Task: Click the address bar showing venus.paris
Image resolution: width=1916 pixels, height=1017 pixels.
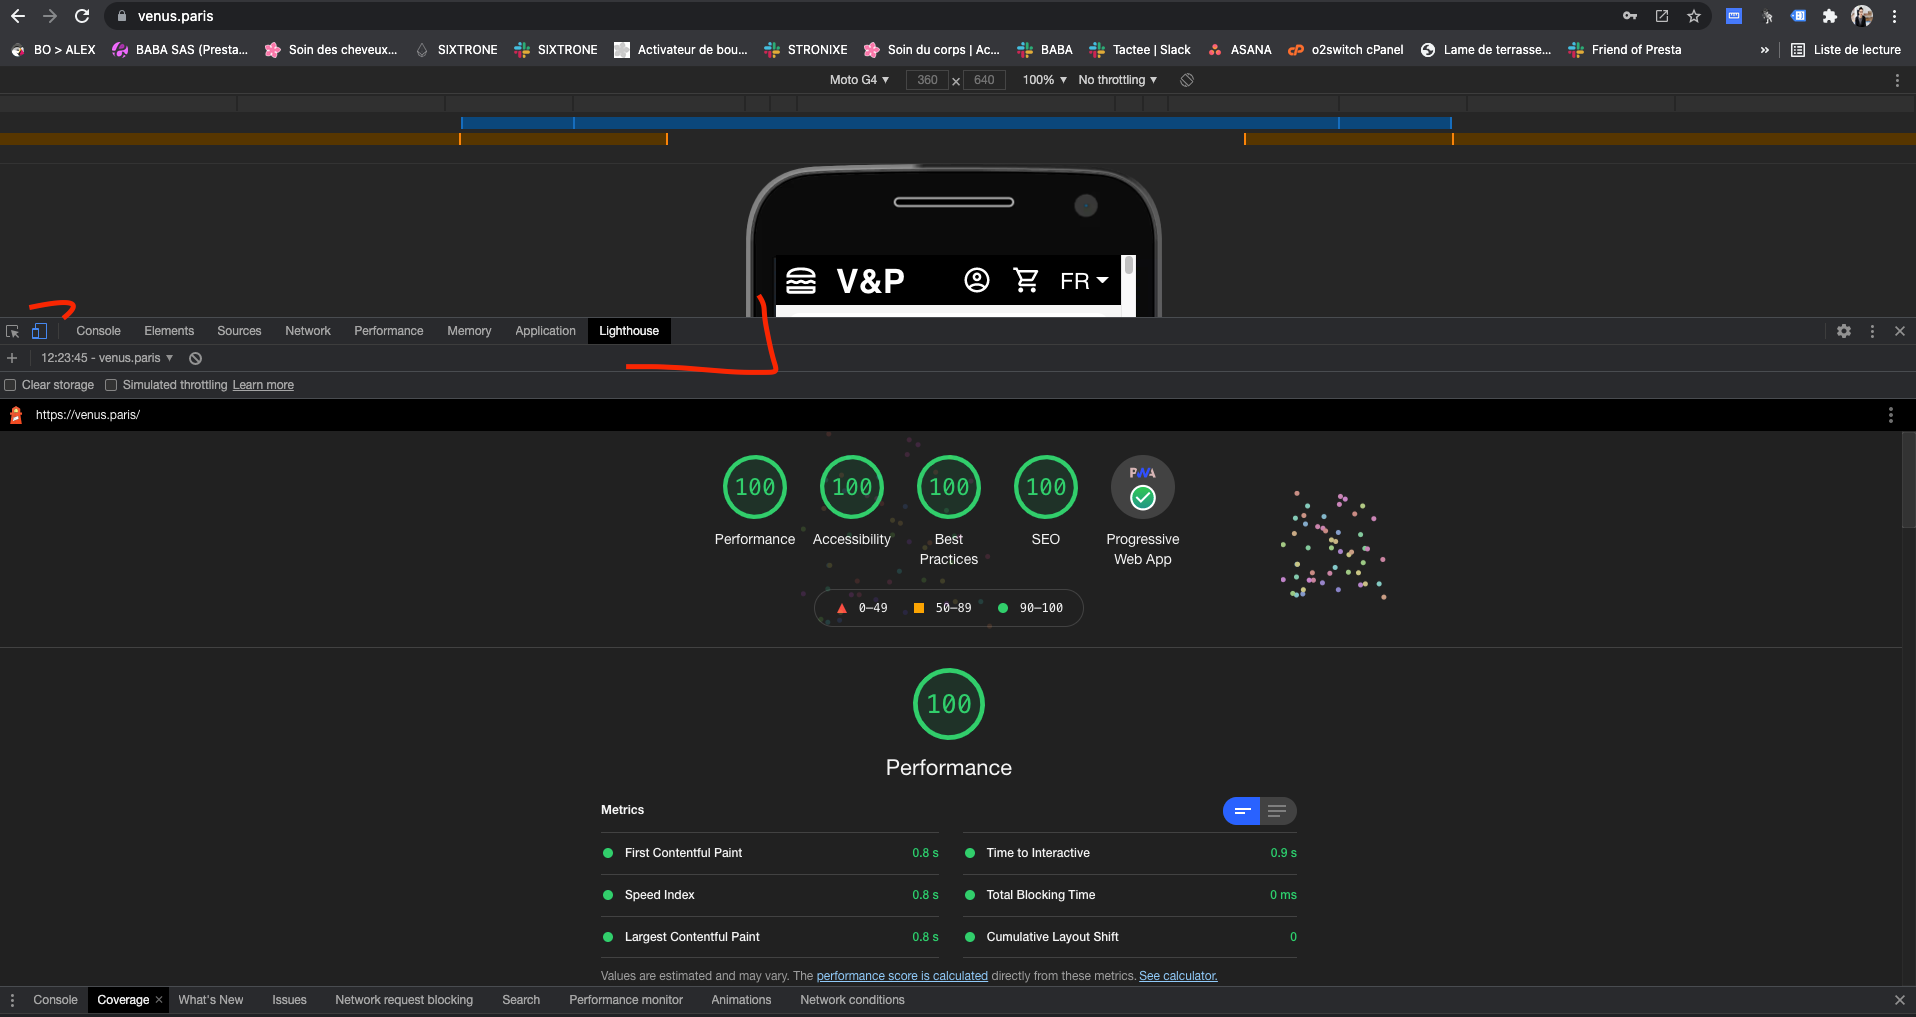Action: 860,16
